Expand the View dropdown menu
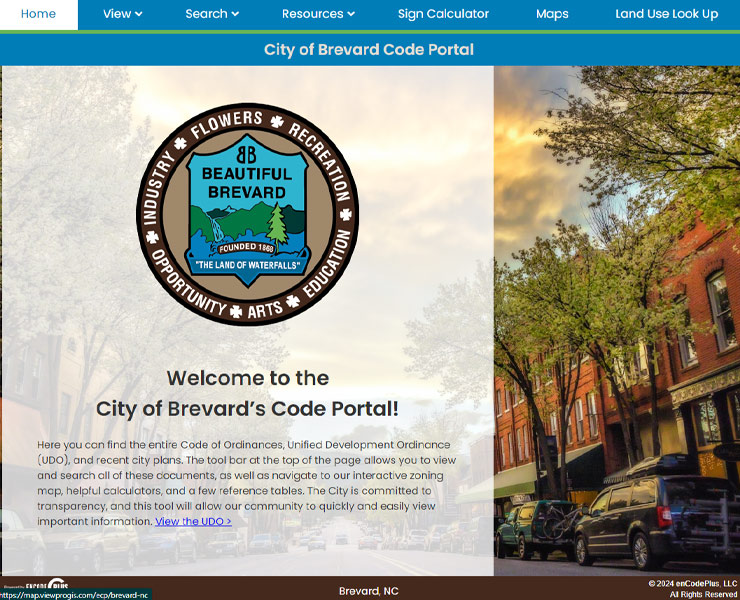 click(x=123, y=14)
